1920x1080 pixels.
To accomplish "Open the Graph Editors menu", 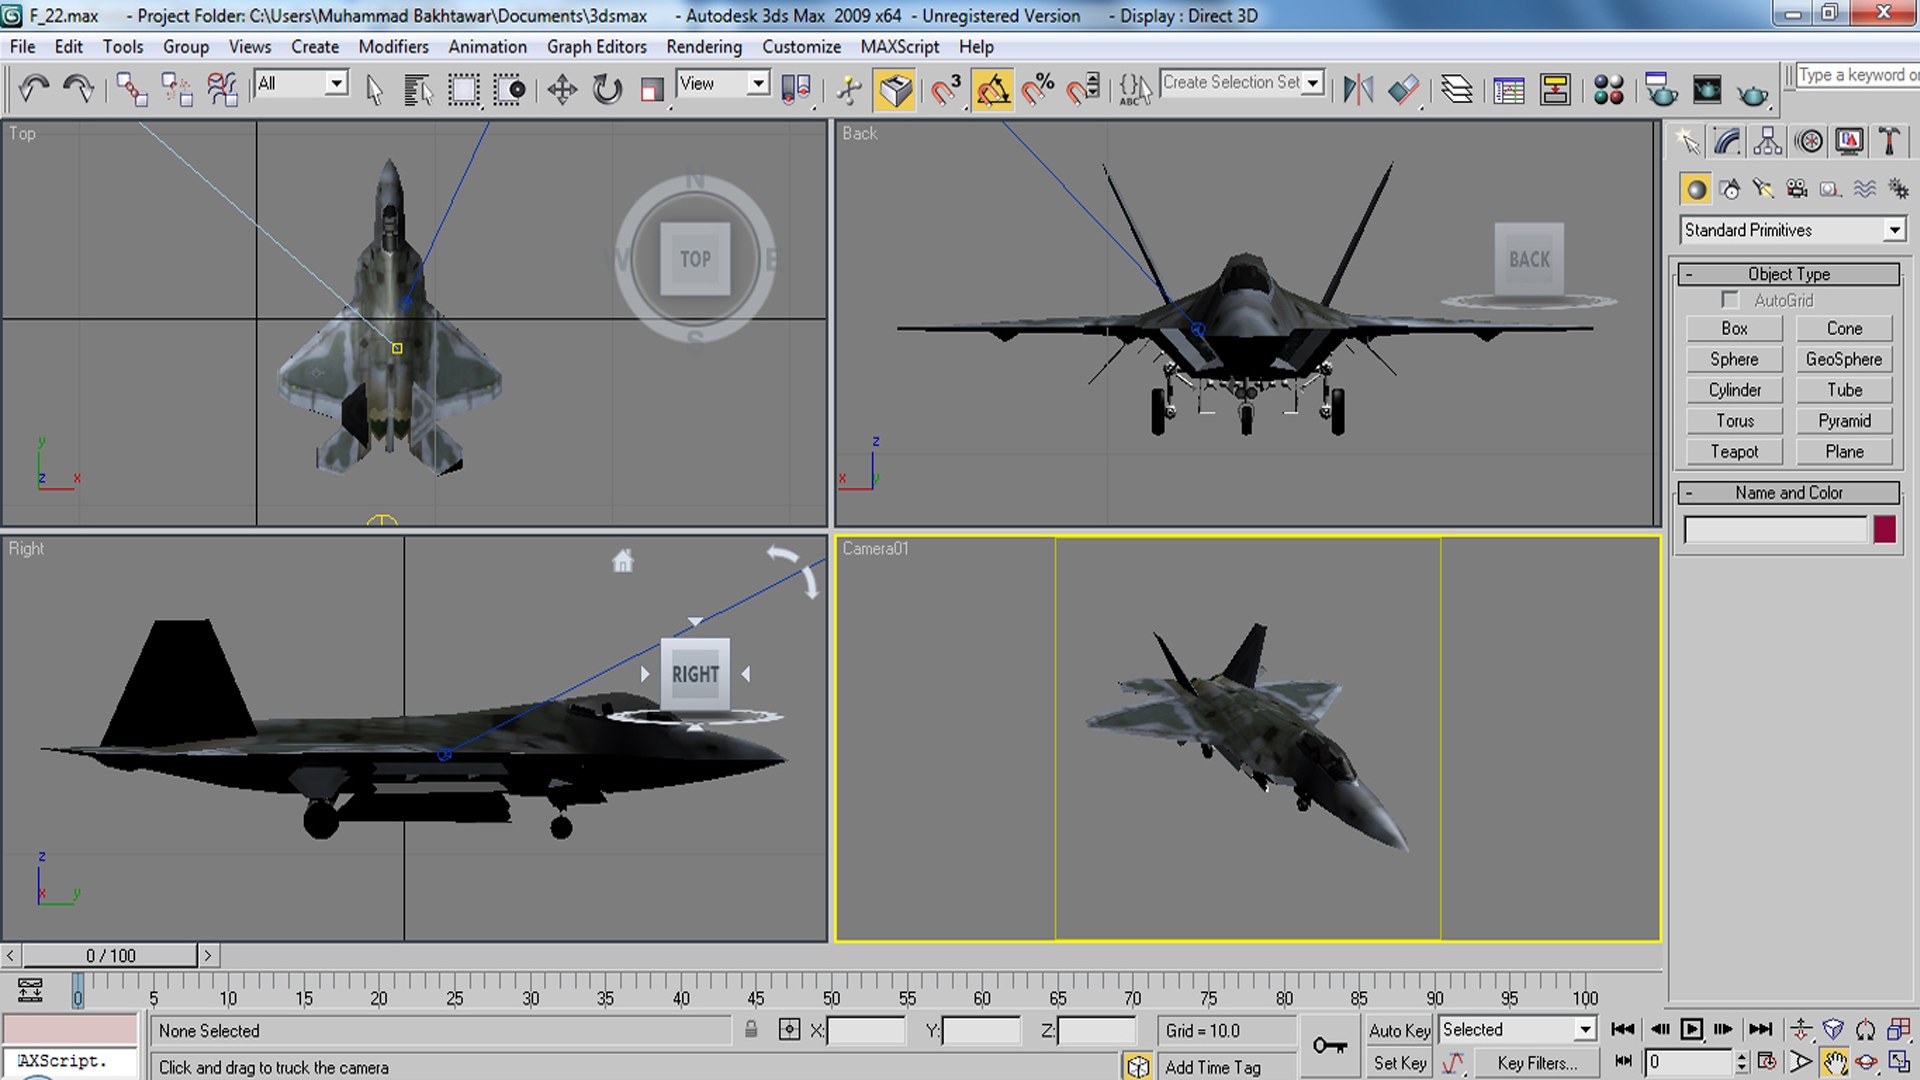I will point(596,47).
